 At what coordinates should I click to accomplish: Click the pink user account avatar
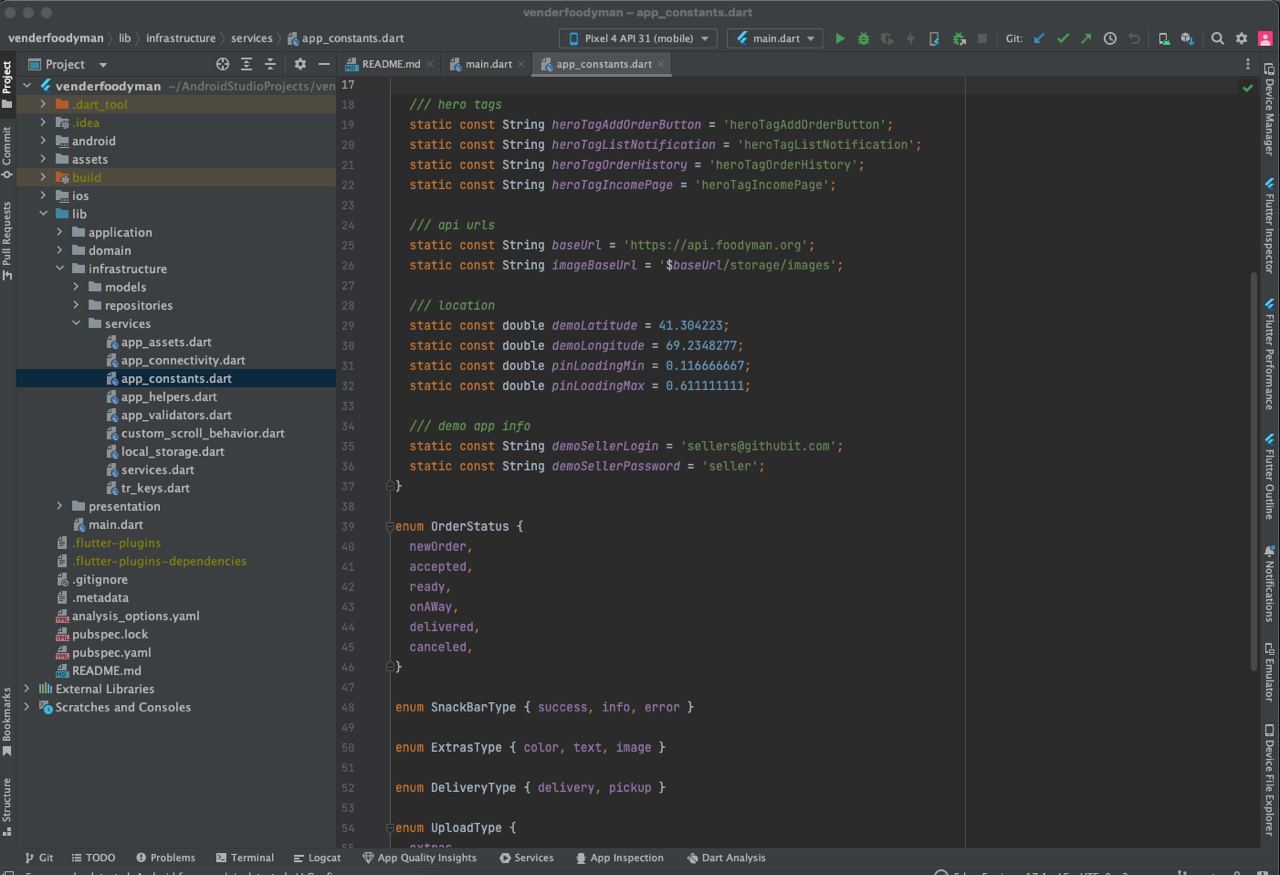pos(1265,38)
